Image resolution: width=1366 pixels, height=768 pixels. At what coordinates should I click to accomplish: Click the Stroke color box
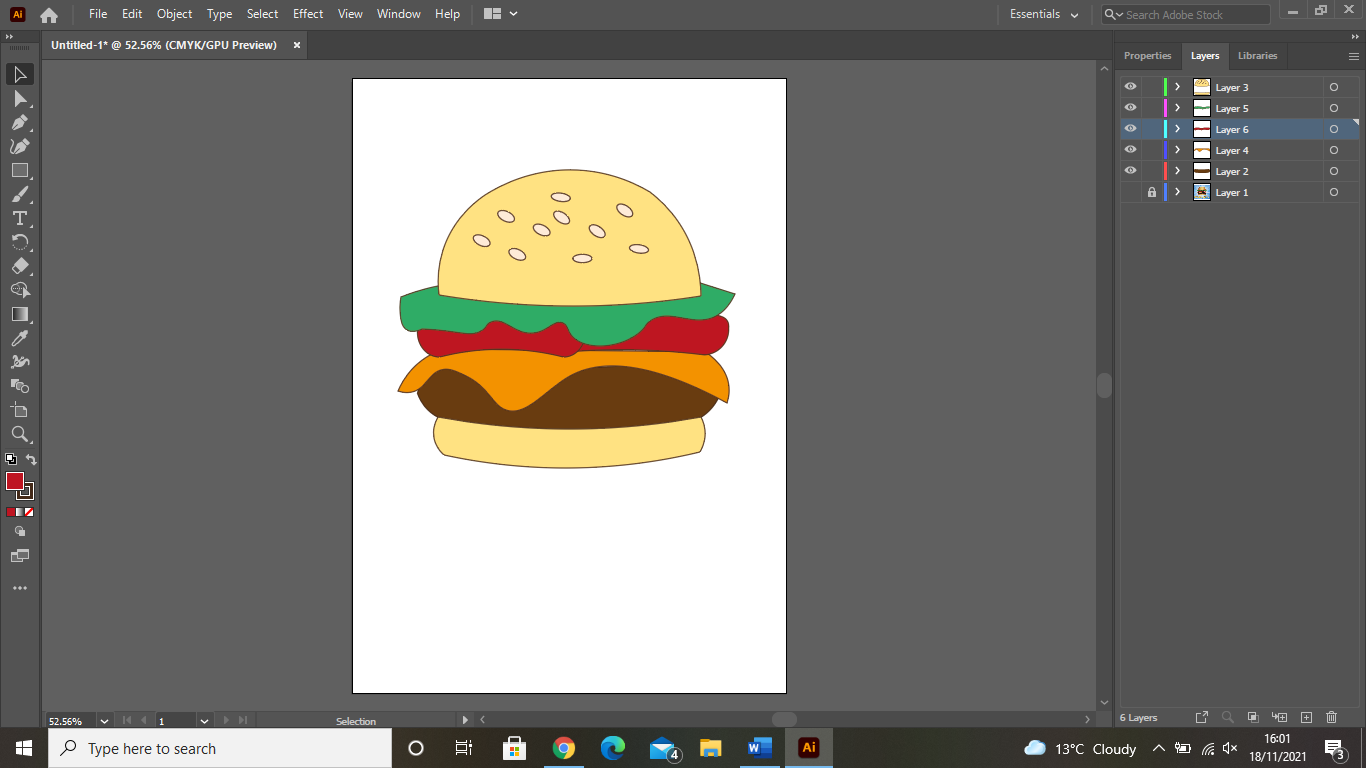click(x=27, y=491)
